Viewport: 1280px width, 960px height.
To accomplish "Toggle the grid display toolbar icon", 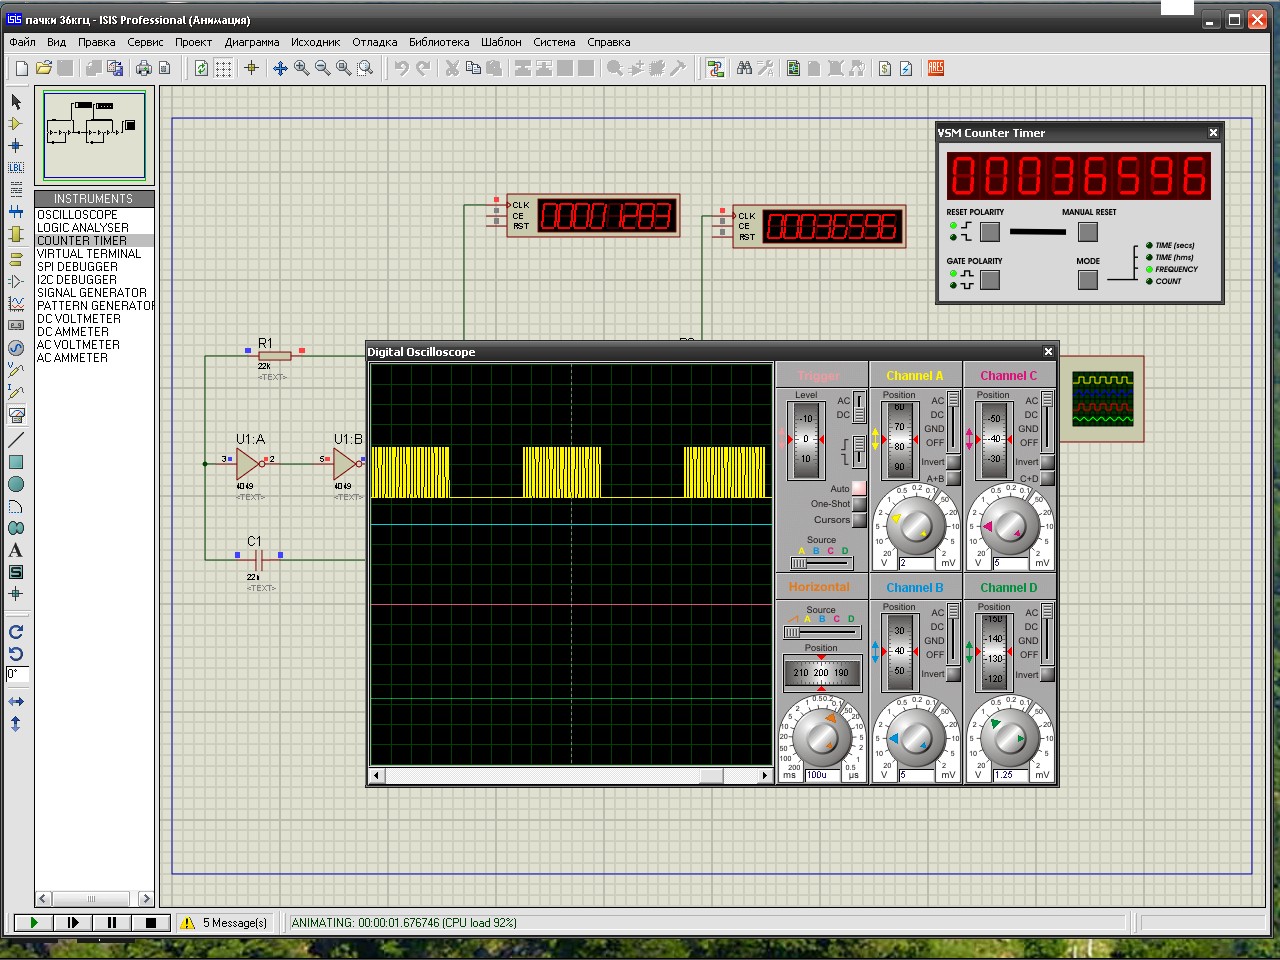I will pyautogui.click(x=223, y=68).
